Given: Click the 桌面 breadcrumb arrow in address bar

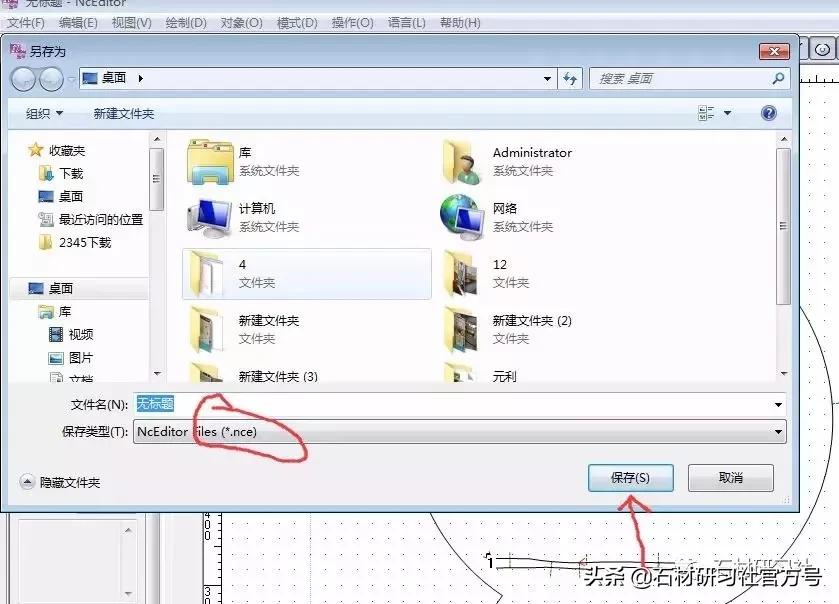Looking at the screenshot, I should (x=140, y=79).
